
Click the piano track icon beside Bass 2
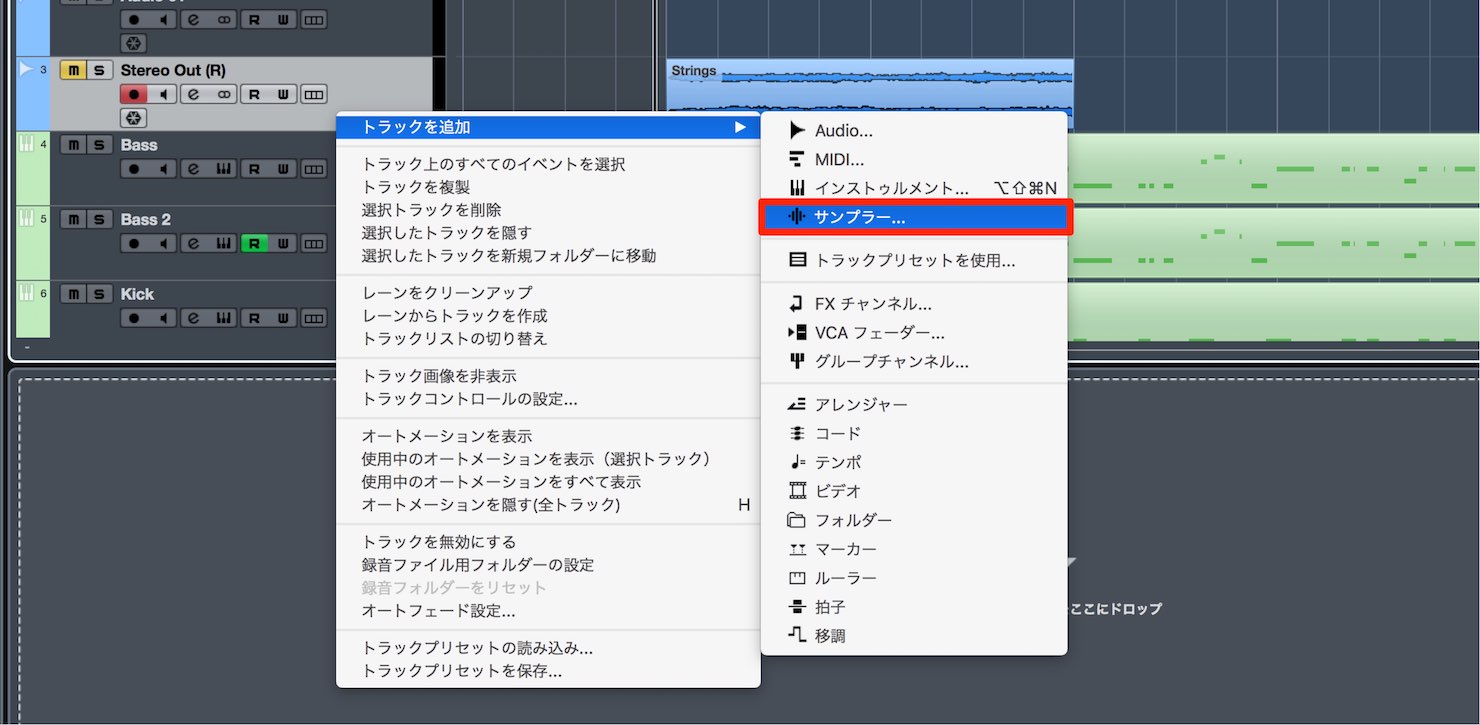pos(26,218)
